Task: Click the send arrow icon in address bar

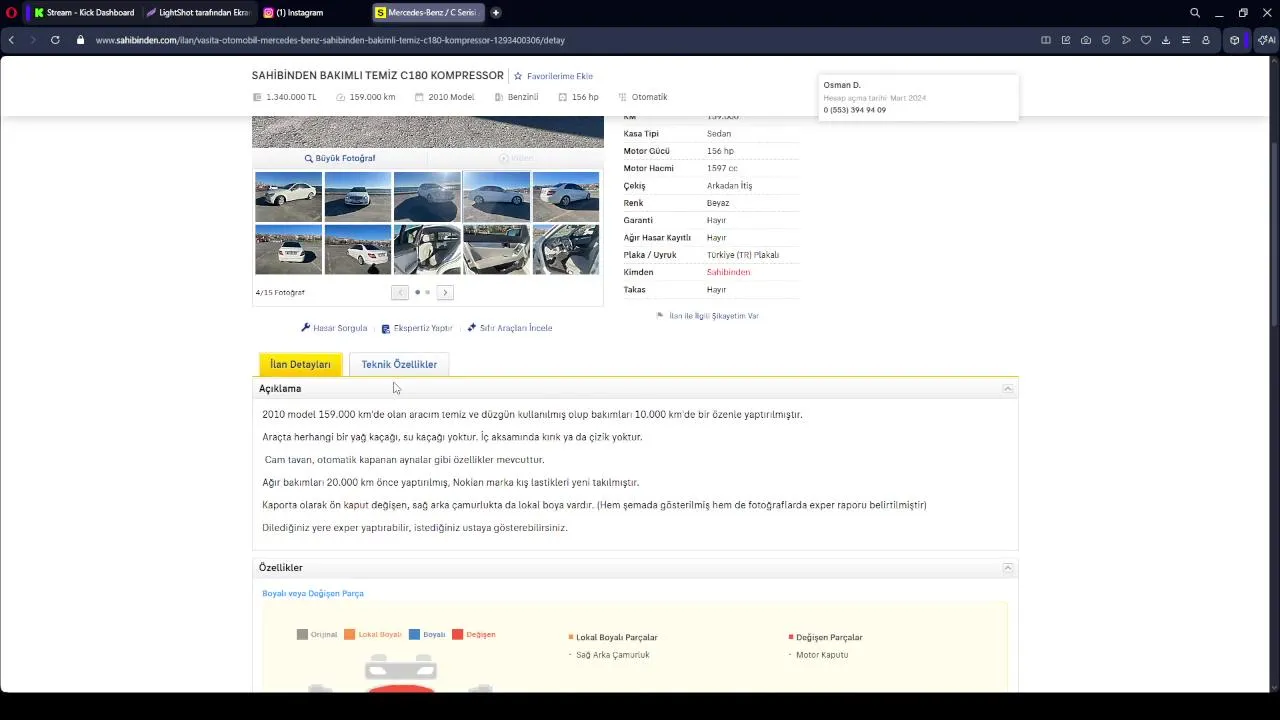Action: (x=1126, y=40)
